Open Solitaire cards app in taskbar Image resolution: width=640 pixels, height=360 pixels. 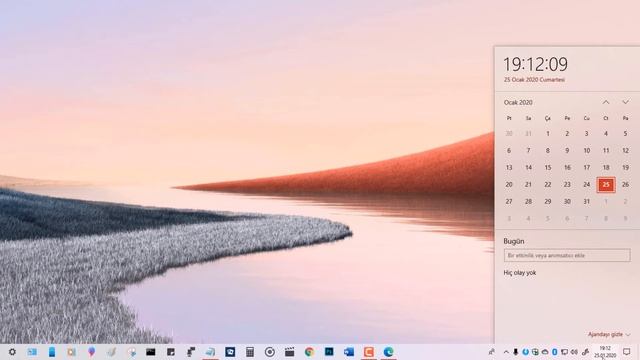[x=230, y=352]
